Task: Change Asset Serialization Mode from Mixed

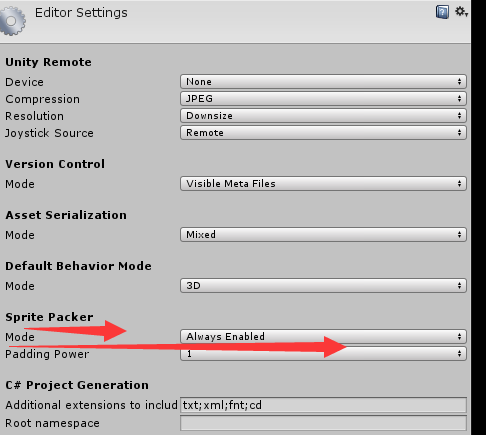Action: [x=323, y=235]
